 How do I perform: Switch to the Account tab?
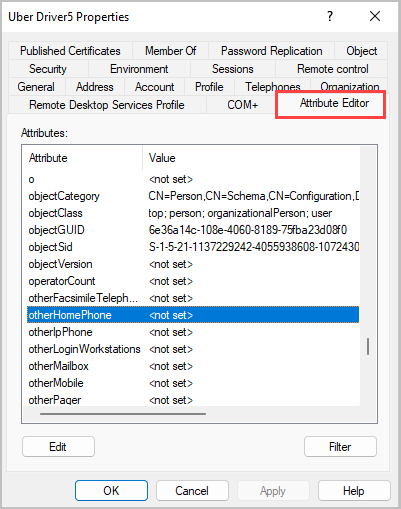154,87
